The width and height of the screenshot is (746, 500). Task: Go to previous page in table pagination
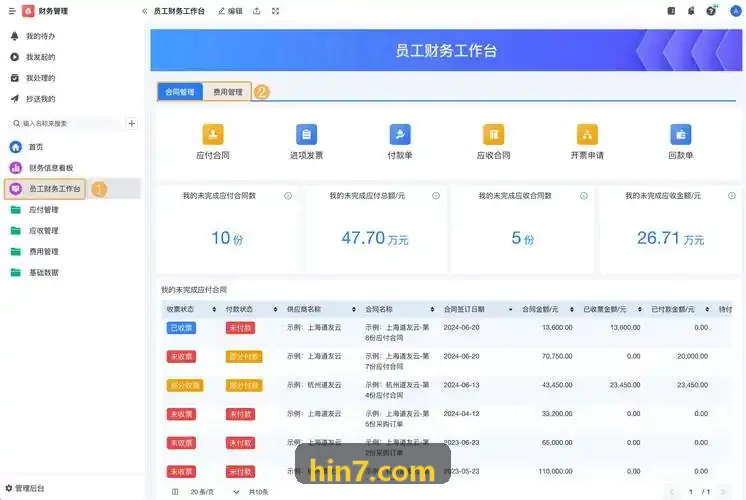point(672,492)
